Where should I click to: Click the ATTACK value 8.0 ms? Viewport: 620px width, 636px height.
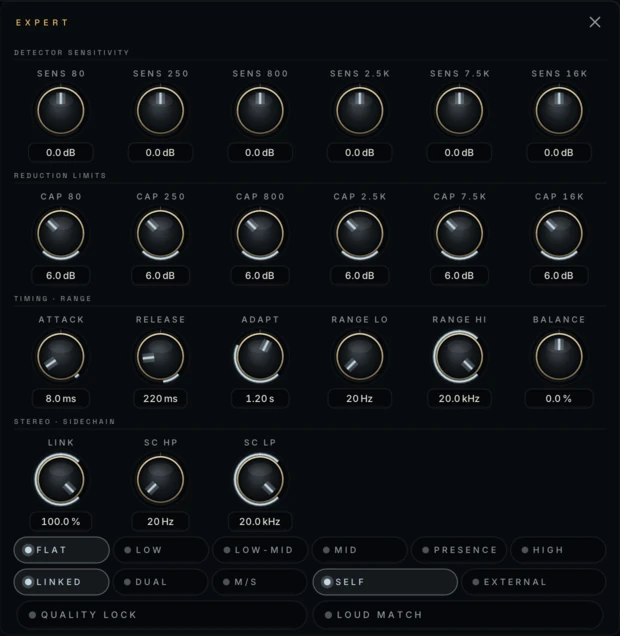61,398
